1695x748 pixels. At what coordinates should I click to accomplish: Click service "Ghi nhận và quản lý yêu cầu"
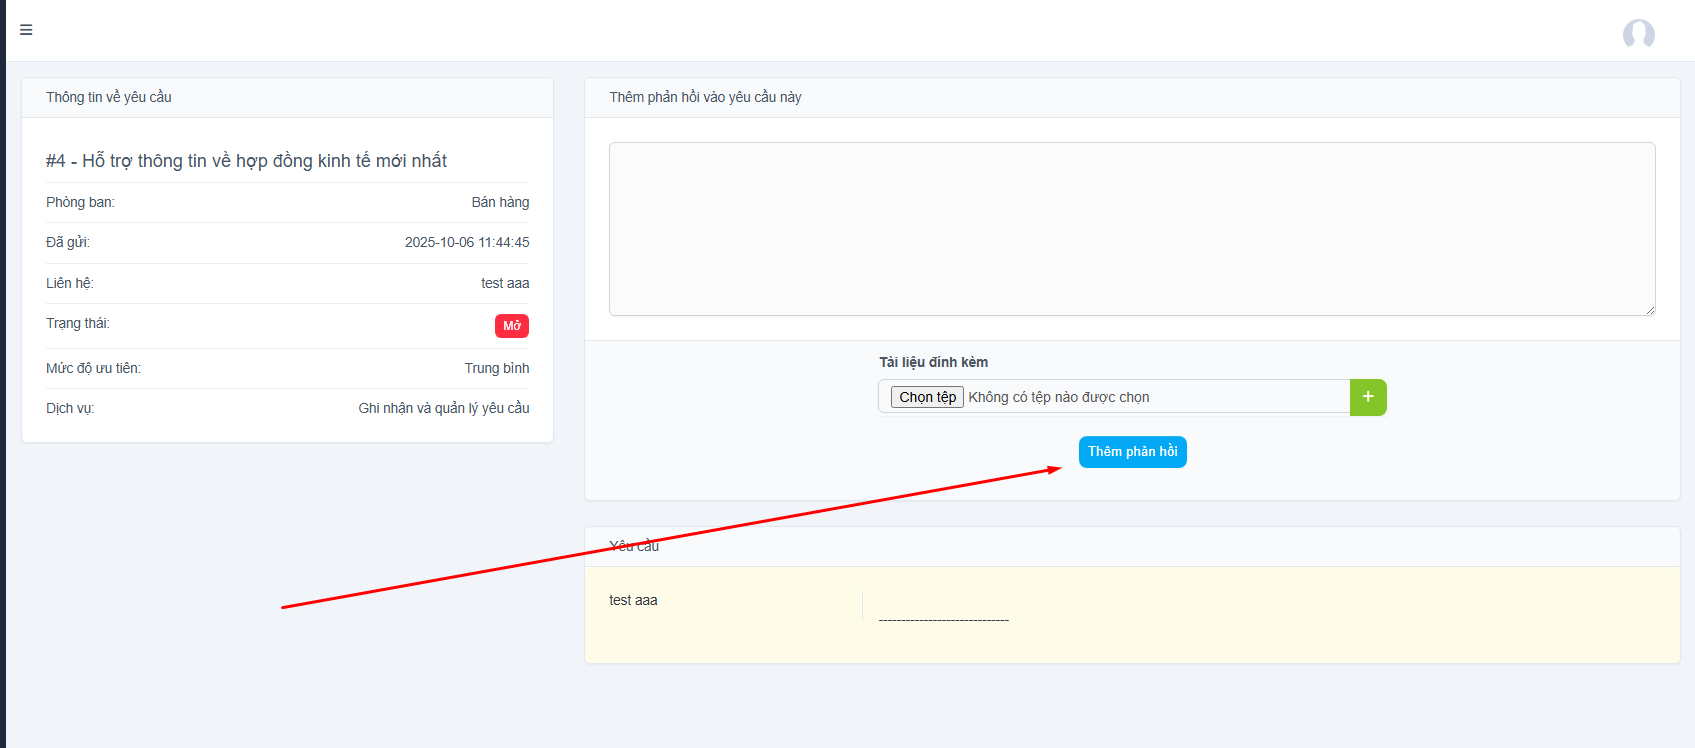point(444,408)
